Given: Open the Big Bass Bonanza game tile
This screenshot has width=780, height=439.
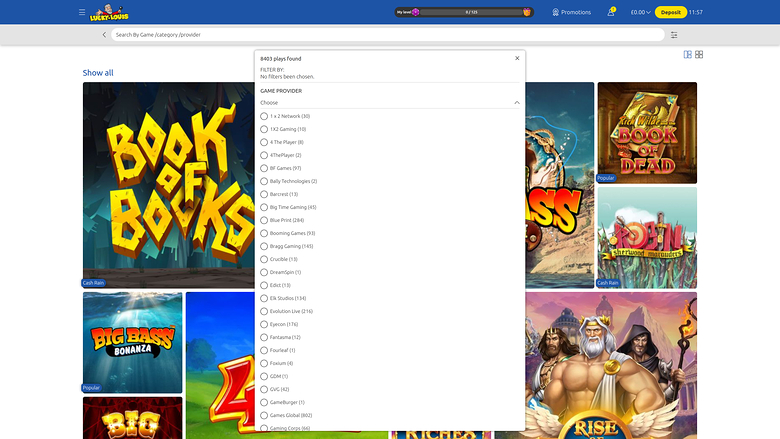Looking at the screenshot, I should pos(132,343).
